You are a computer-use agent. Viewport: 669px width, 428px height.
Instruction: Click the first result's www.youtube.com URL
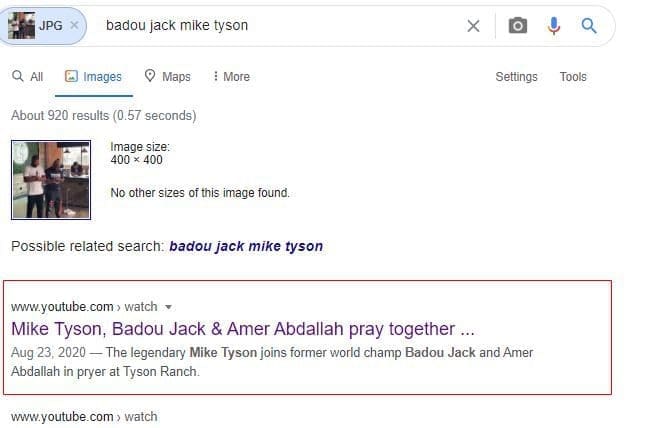point(62,307)
